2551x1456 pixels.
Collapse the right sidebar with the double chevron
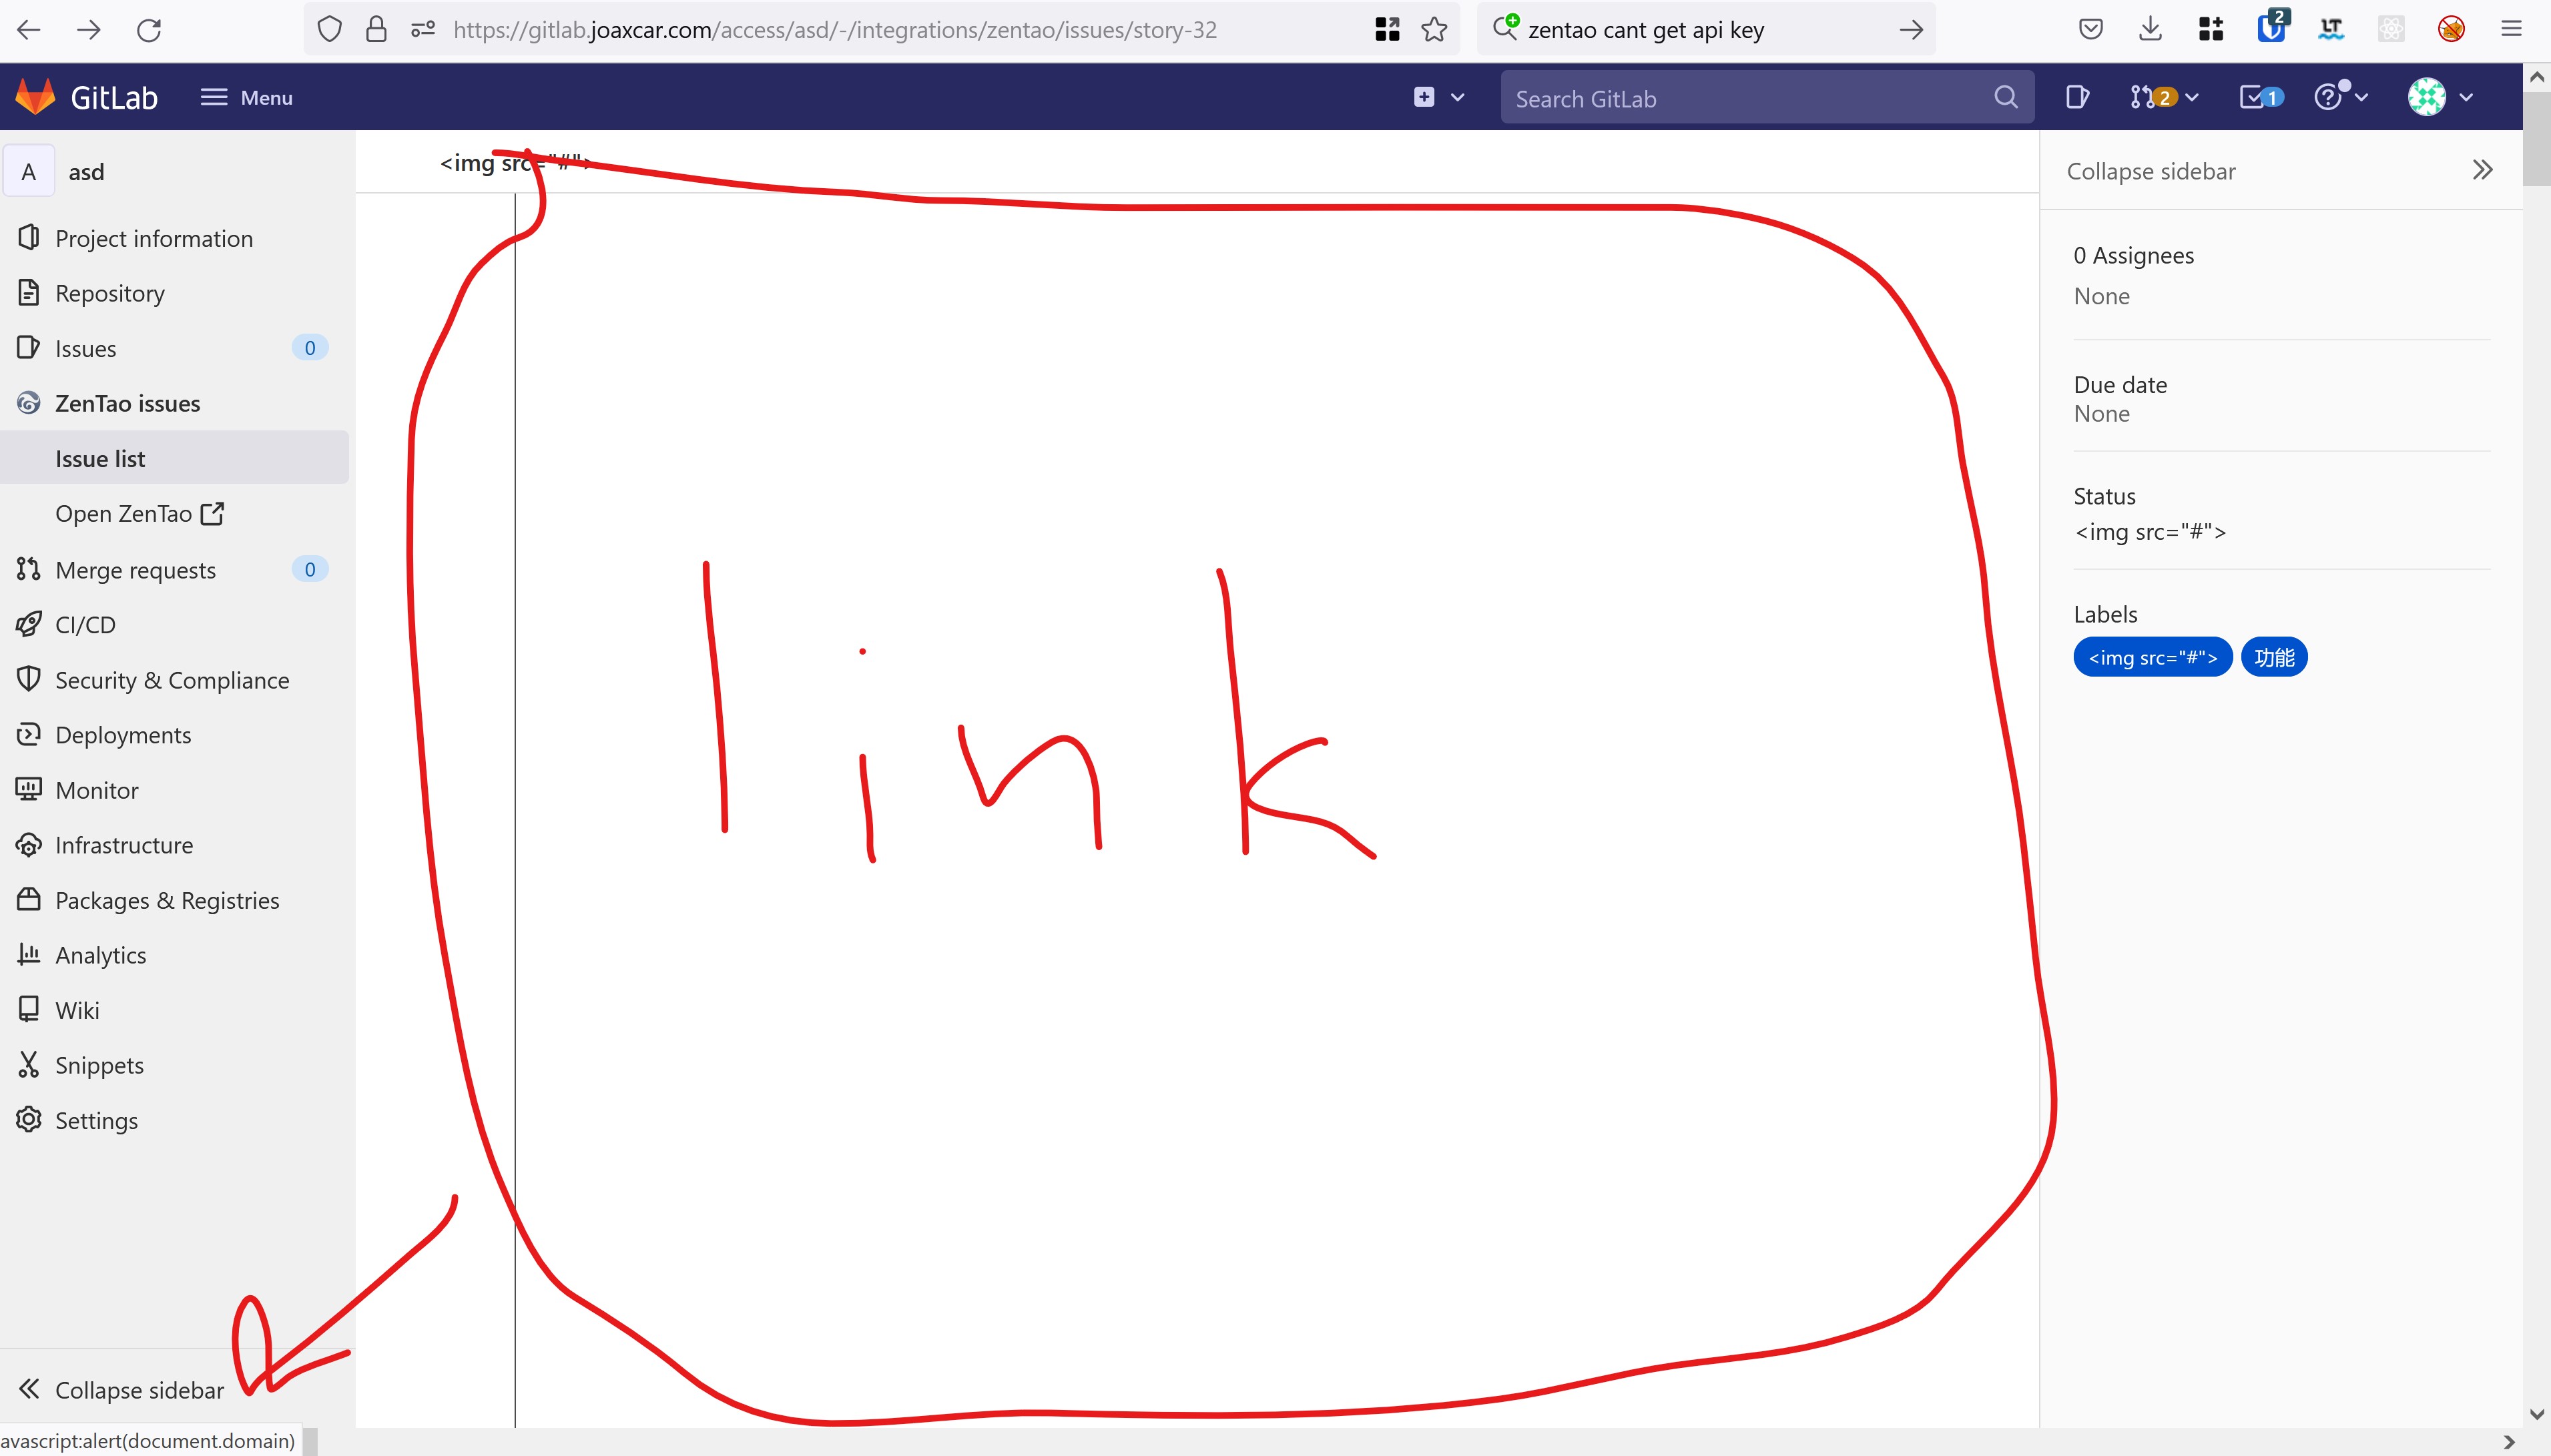[x=2482, y=170]
